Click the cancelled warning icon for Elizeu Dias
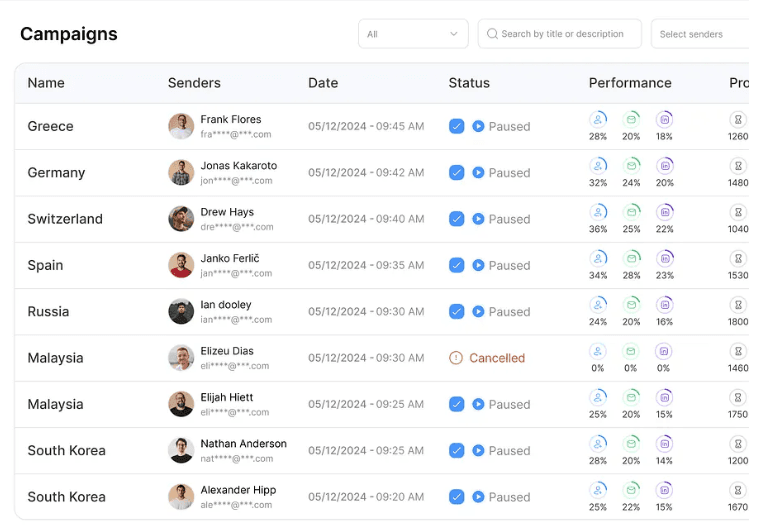Viewport: 757px width, 532px height. pos(456,358)
